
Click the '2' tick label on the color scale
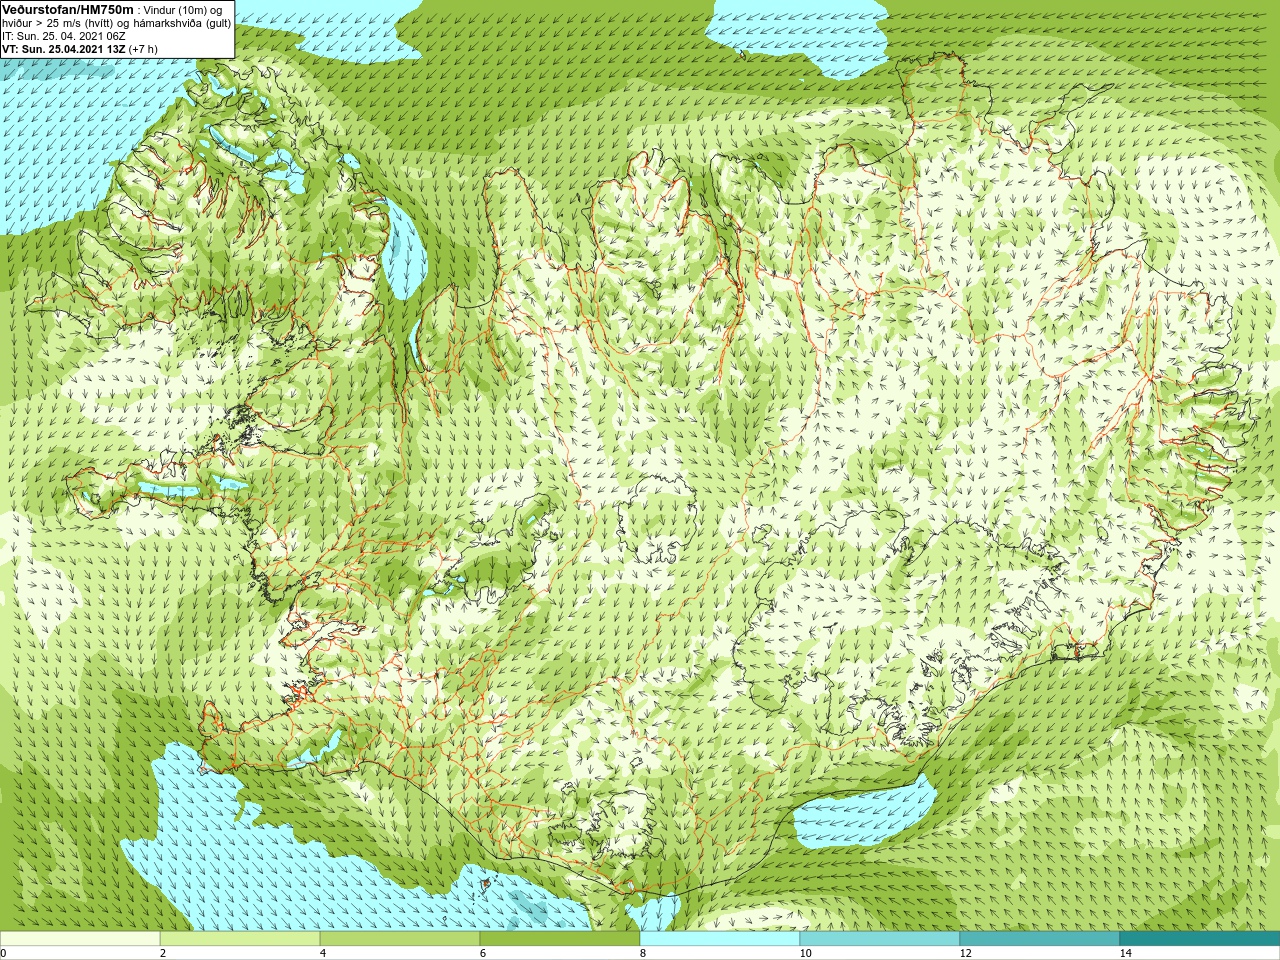point(163,953)
